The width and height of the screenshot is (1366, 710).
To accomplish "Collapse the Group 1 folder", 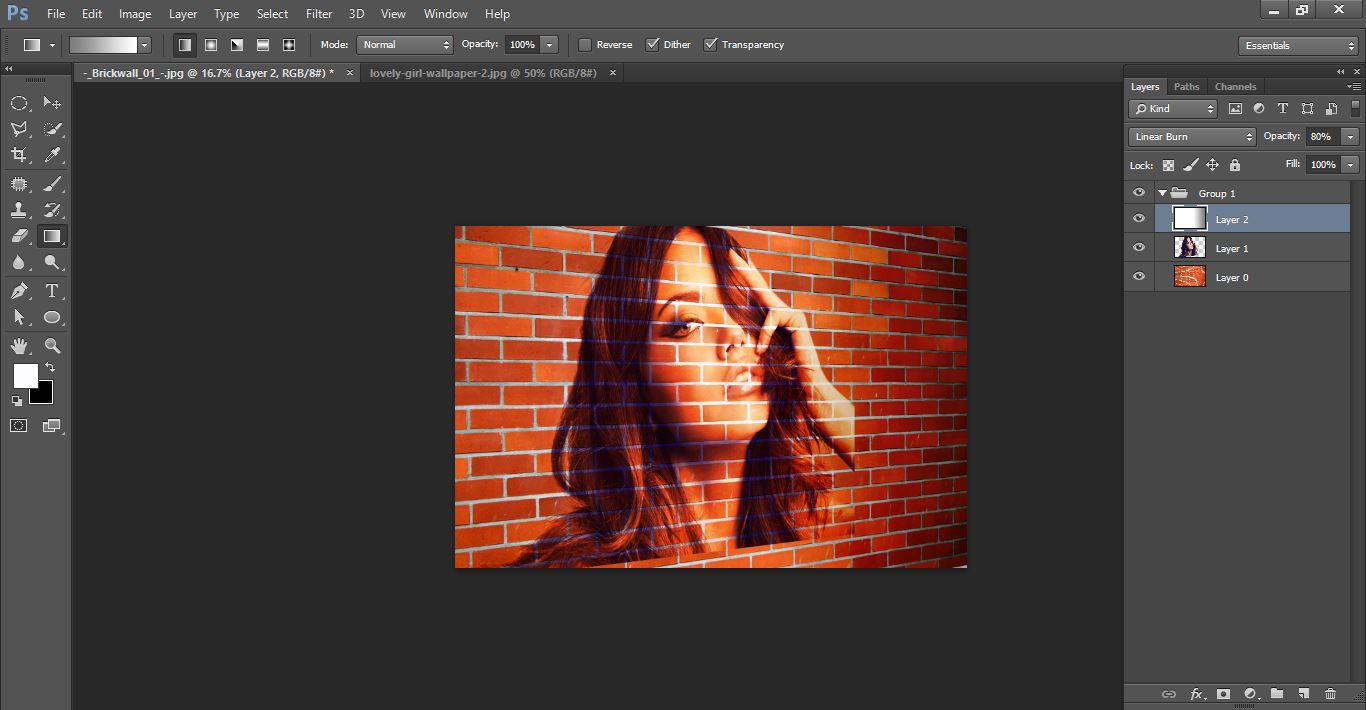I will pyautogui.click(x=1161, y=192).
